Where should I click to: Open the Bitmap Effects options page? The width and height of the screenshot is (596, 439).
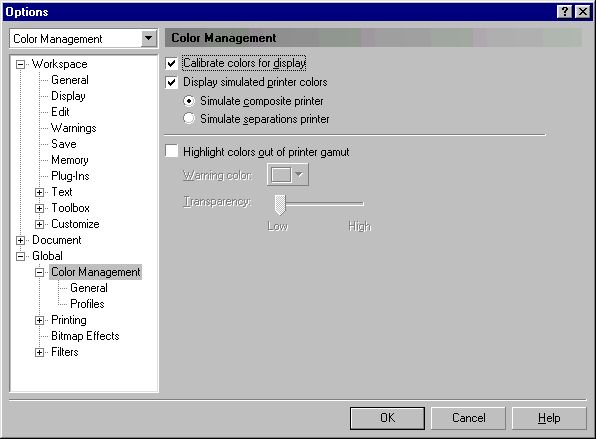click(x=85, y=336)
